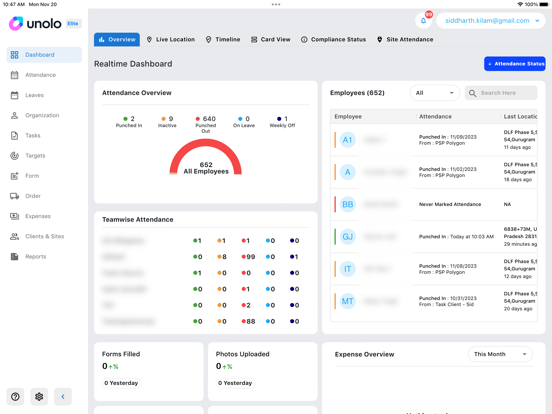This screenshot has width=552, height=414.
Task: Click the Employees (652) heading
Action: 357,93
